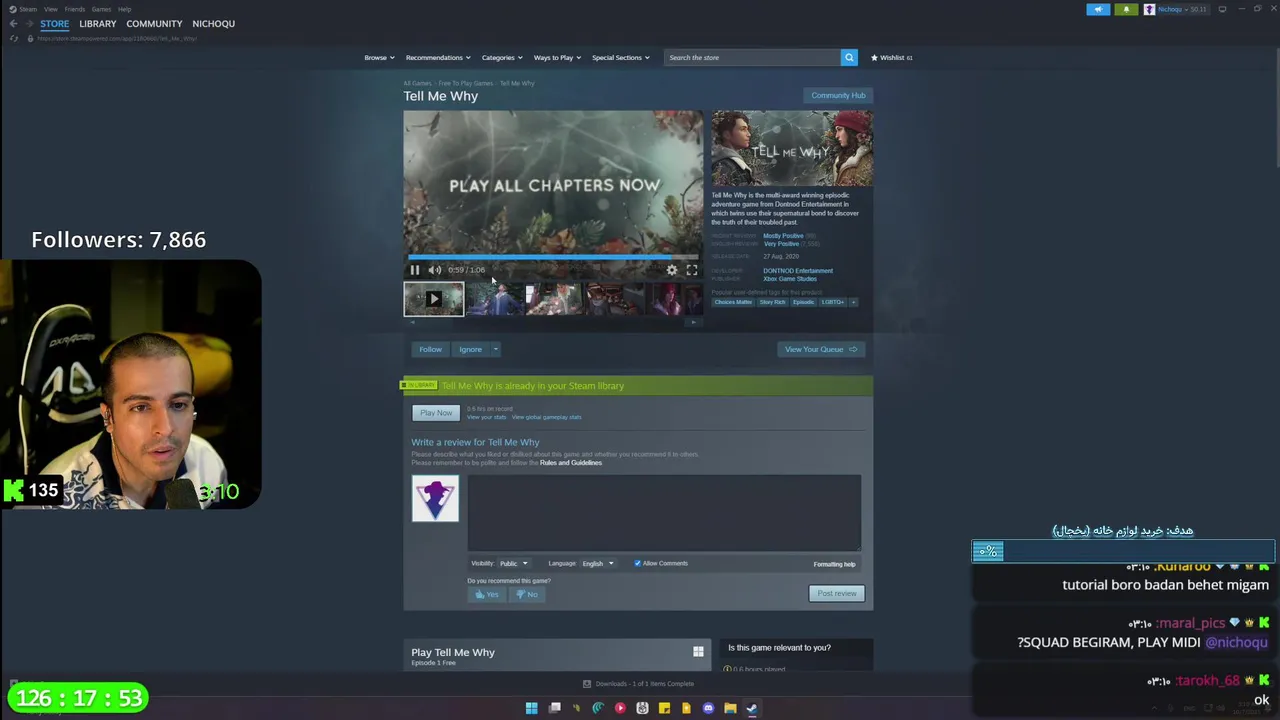This screenshot has width=1280, height=720.
Task: Follow the game Tell Me Why
Action: [430, 349]
